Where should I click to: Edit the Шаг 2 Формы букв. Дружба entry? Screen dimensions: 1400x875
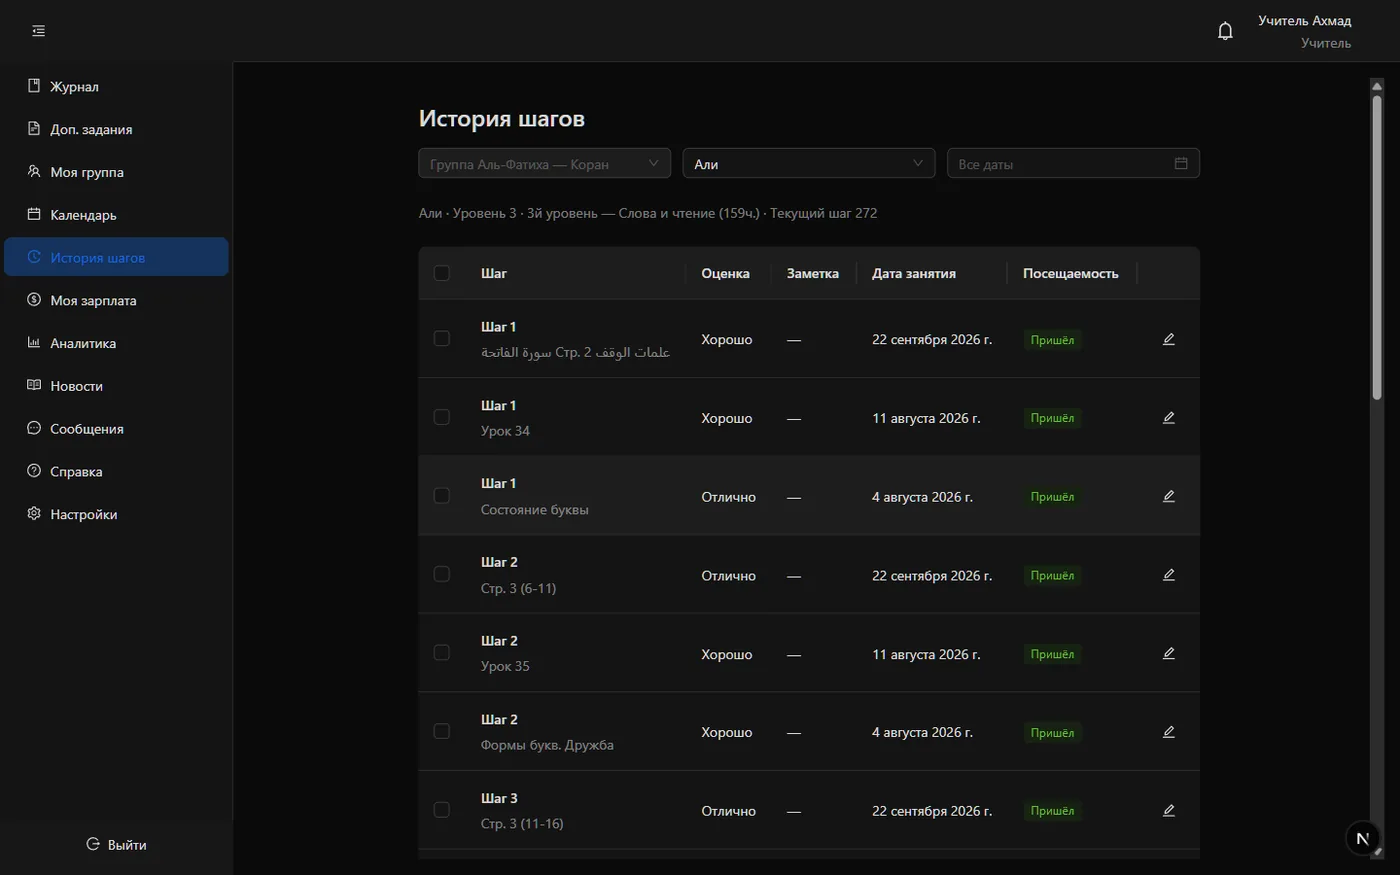pos(1168,732)
